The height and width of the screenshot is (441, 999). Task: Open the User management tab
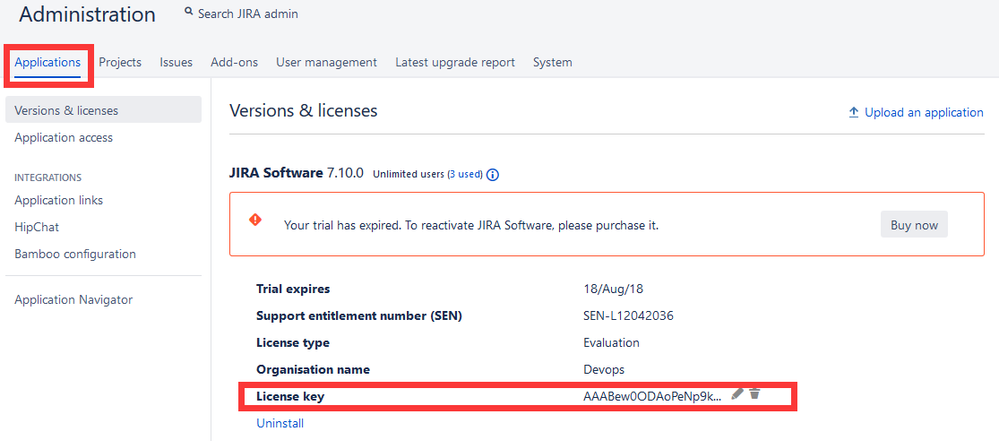[326, 62]
